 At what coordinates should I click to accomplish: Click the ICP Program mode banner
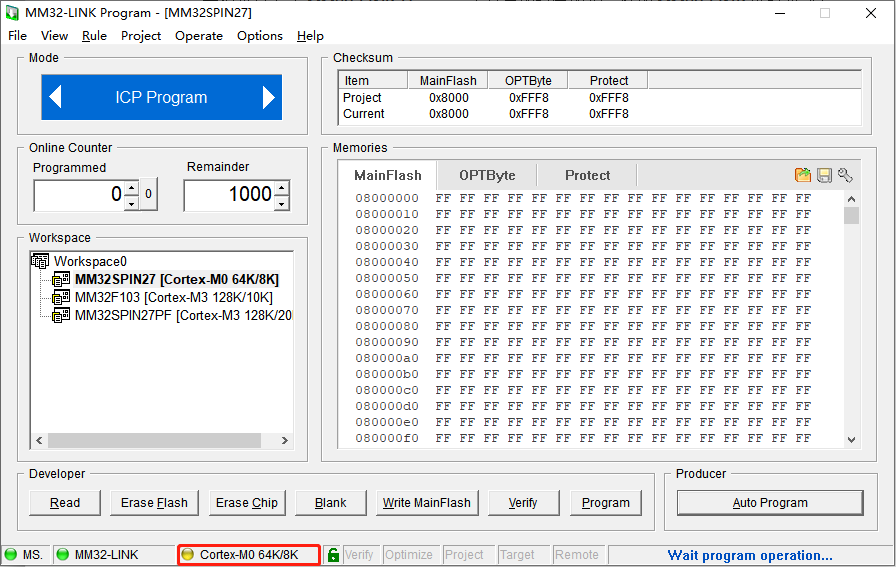point(161,97)
